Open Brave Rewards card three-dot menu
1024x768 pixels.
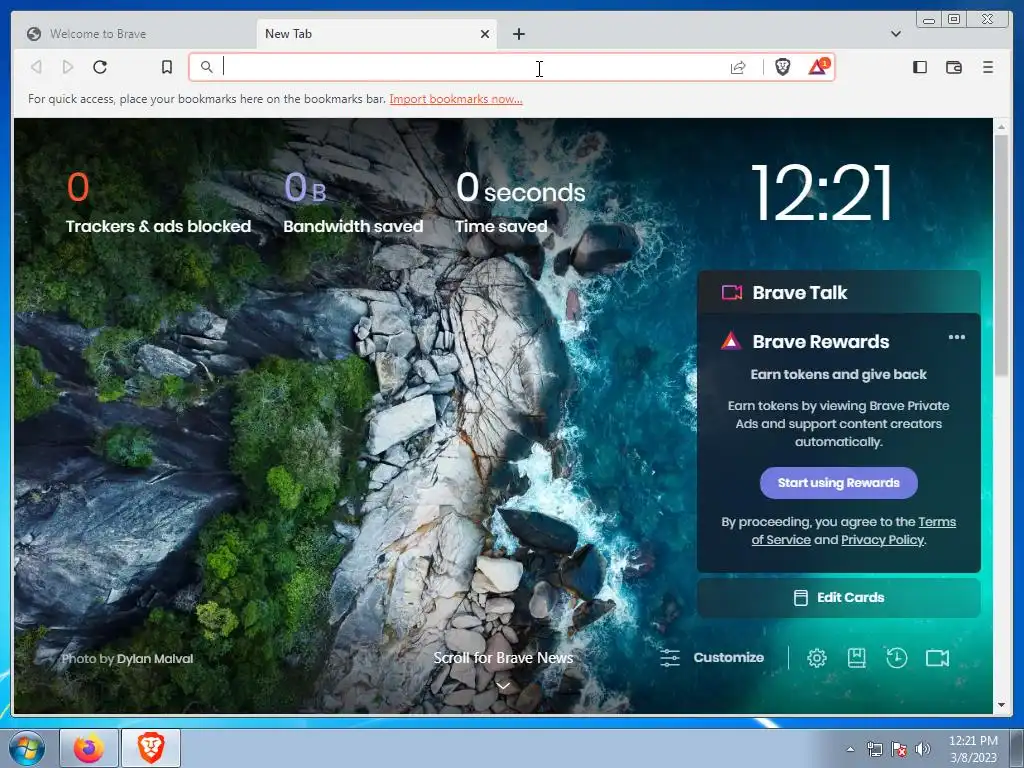tap(957, 337)
